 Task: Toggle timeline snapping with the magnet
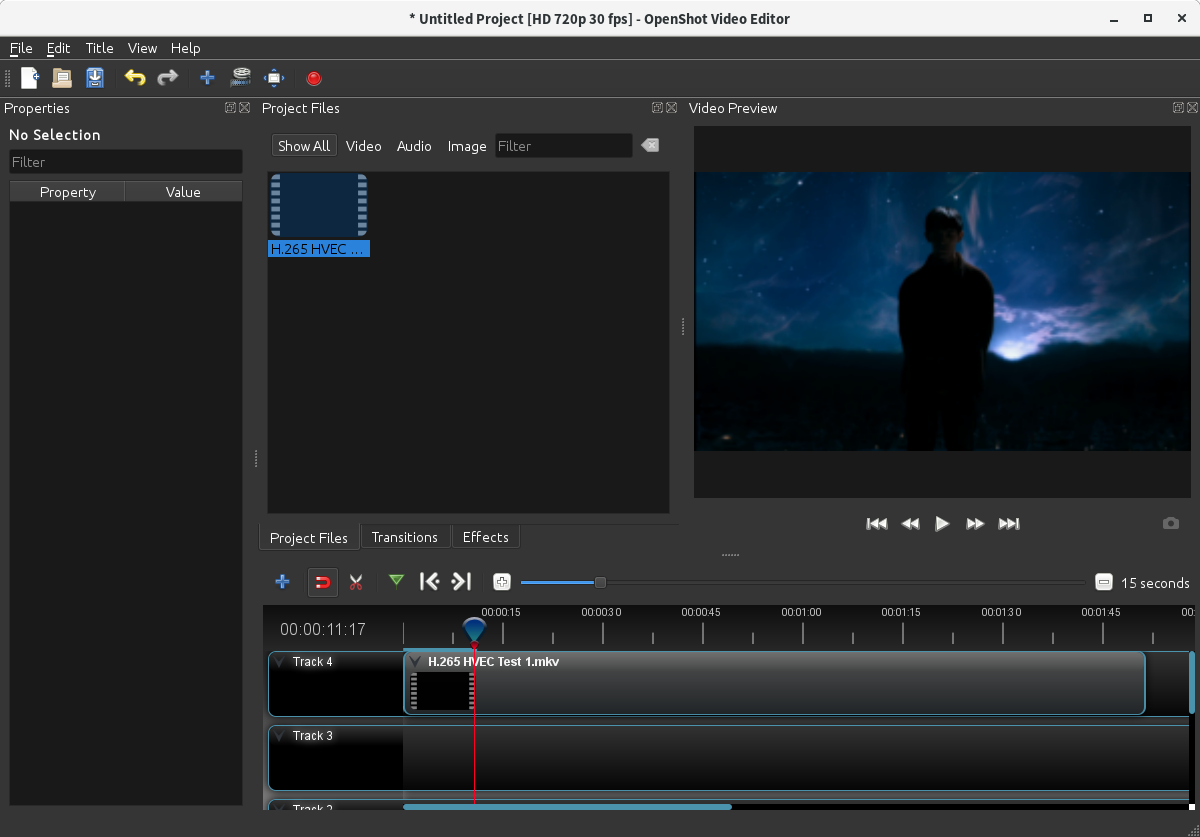pos(322,581)
